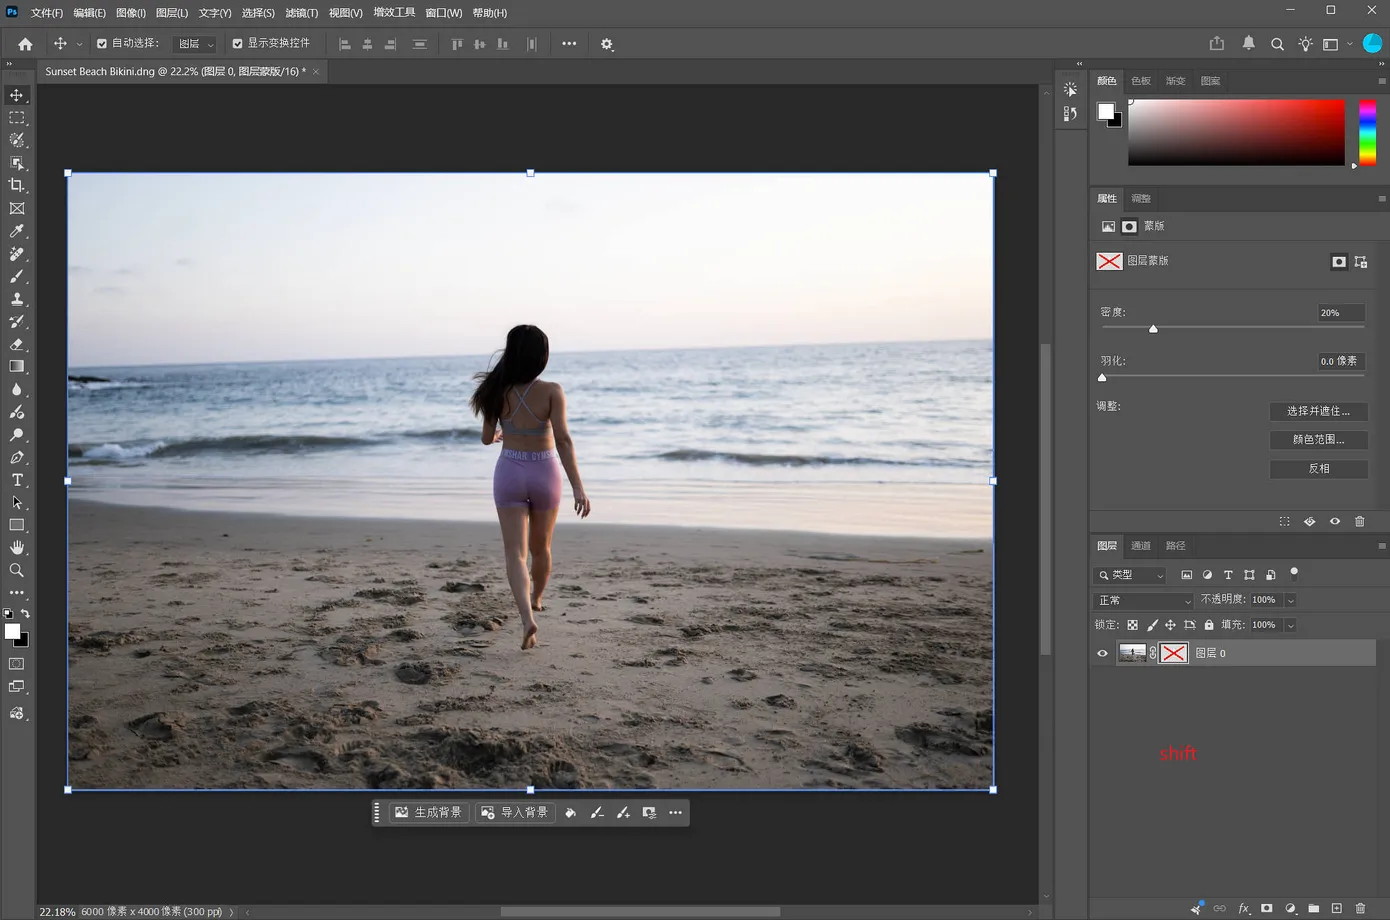Open the options bar gear settings
Viewport: 1390px width, 920px height.
click(x=607, y=44)
